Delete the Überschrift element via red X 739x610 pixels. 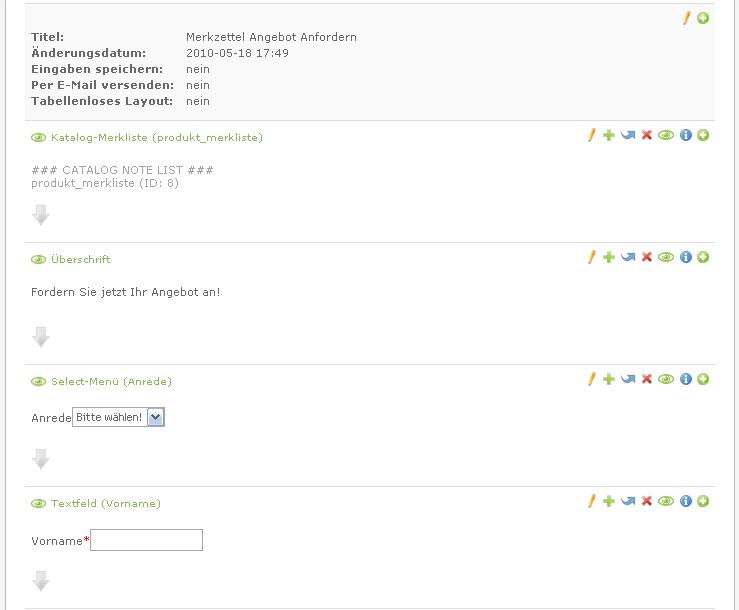click(x=647, y=257)
